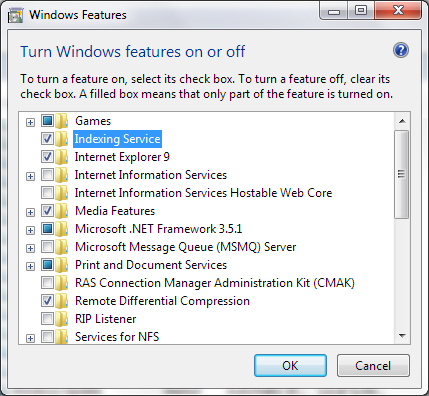Screen dimensions: 429x396
Task: Check the RAS Connection Manager Administration Kit box
Action: [x=47, y=282]
